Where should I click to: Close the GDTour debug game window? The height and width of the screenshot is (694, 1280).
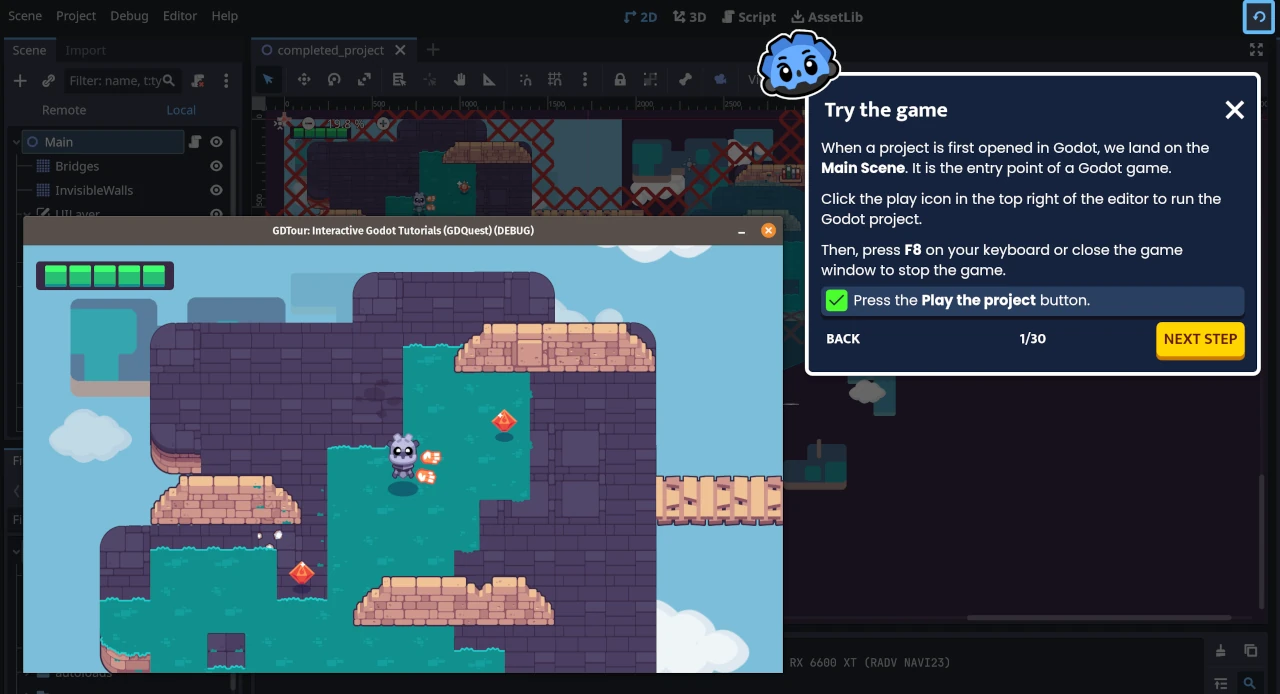click(768, 230)
